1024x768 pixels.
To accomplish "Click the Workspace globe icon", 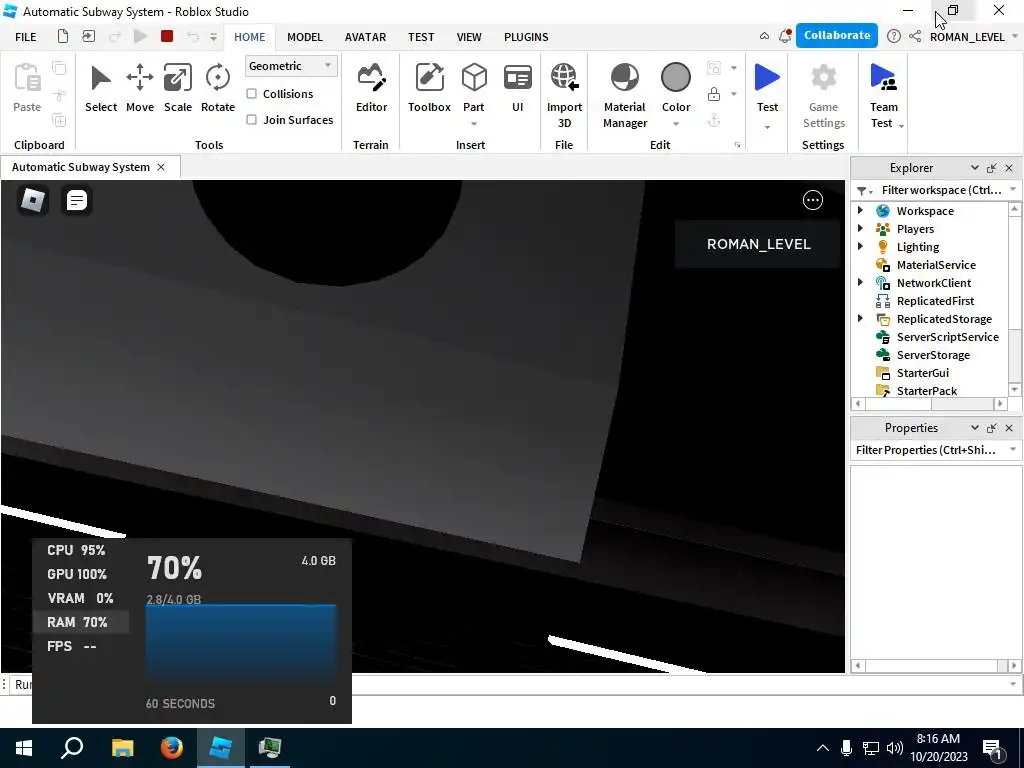I will 883,211.
